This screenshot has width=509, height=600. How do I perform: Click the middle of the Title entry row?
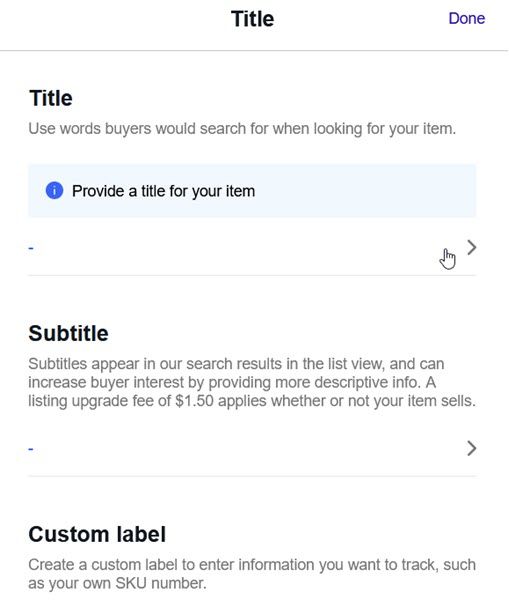tap(252, 248)
